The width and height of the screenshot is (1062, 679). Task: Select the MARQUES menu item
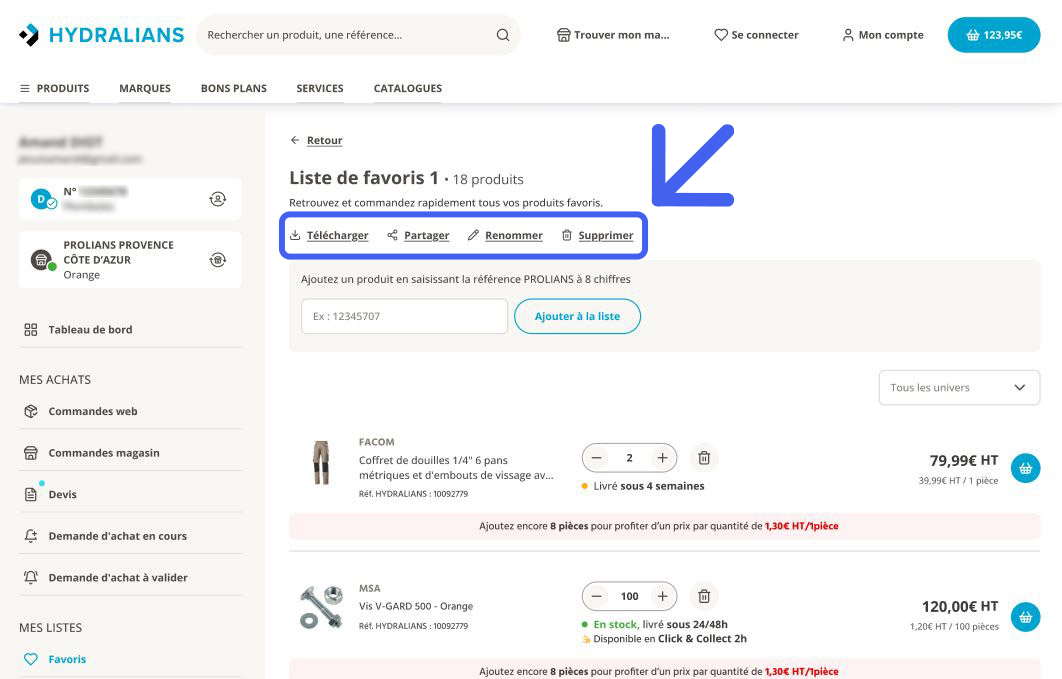(x=145, y=88)
